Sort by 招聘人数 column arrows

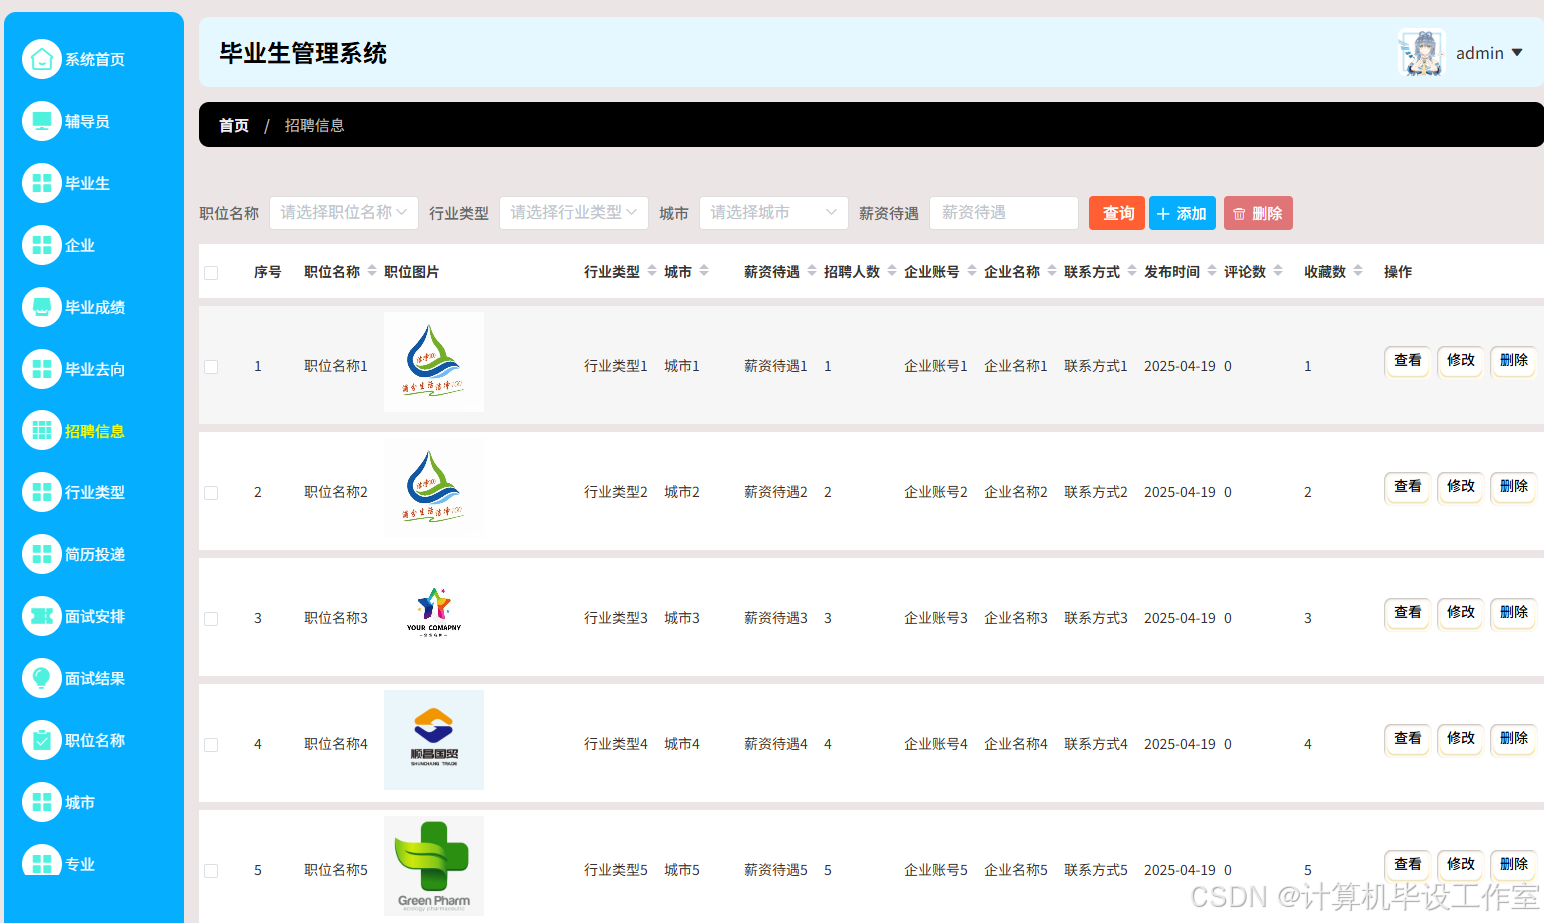click(892, 271)
